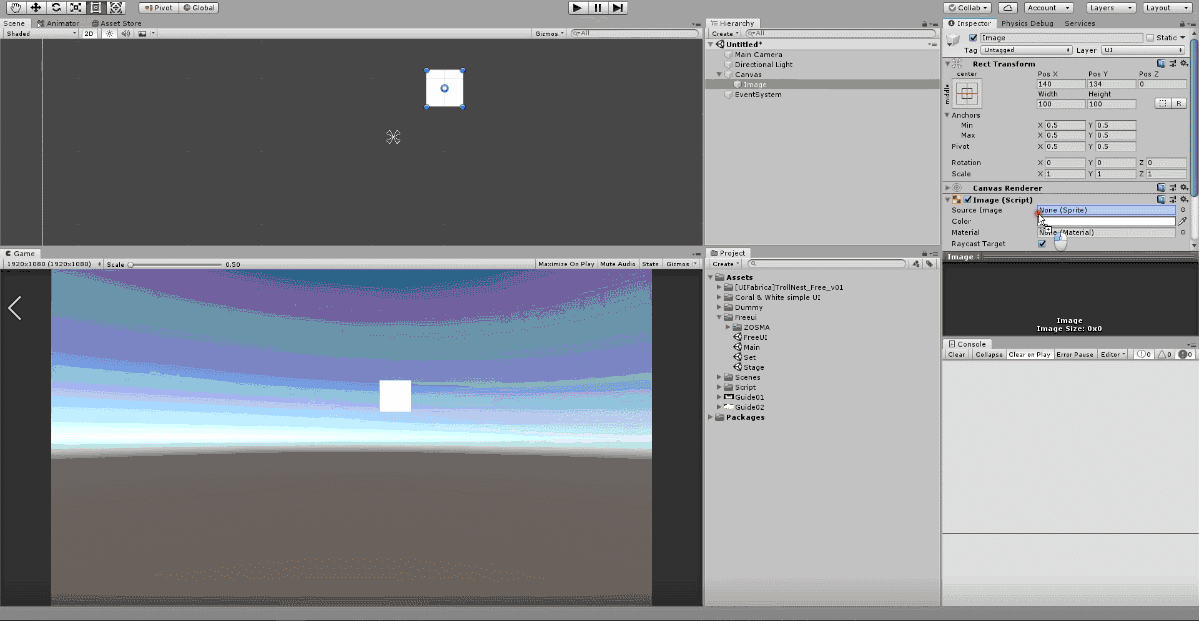This screenshot has height=621, width=1199.
Task: Open Shaded draw mode dropdown
Action: pos(41,34)
